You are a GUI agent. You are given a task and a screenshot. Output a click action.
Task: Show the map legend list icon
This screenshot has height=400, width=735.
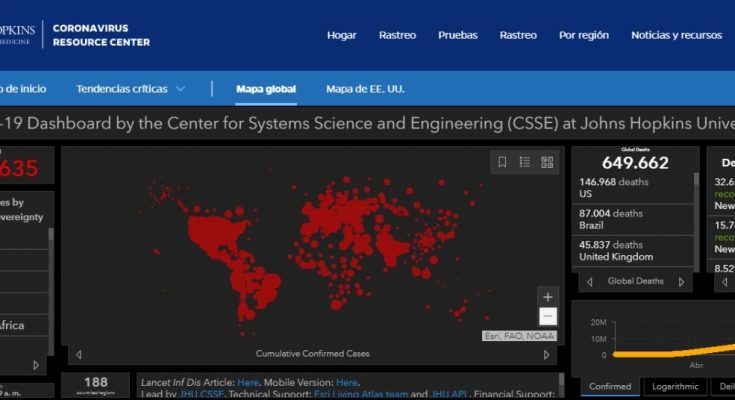tap(525, 162)
